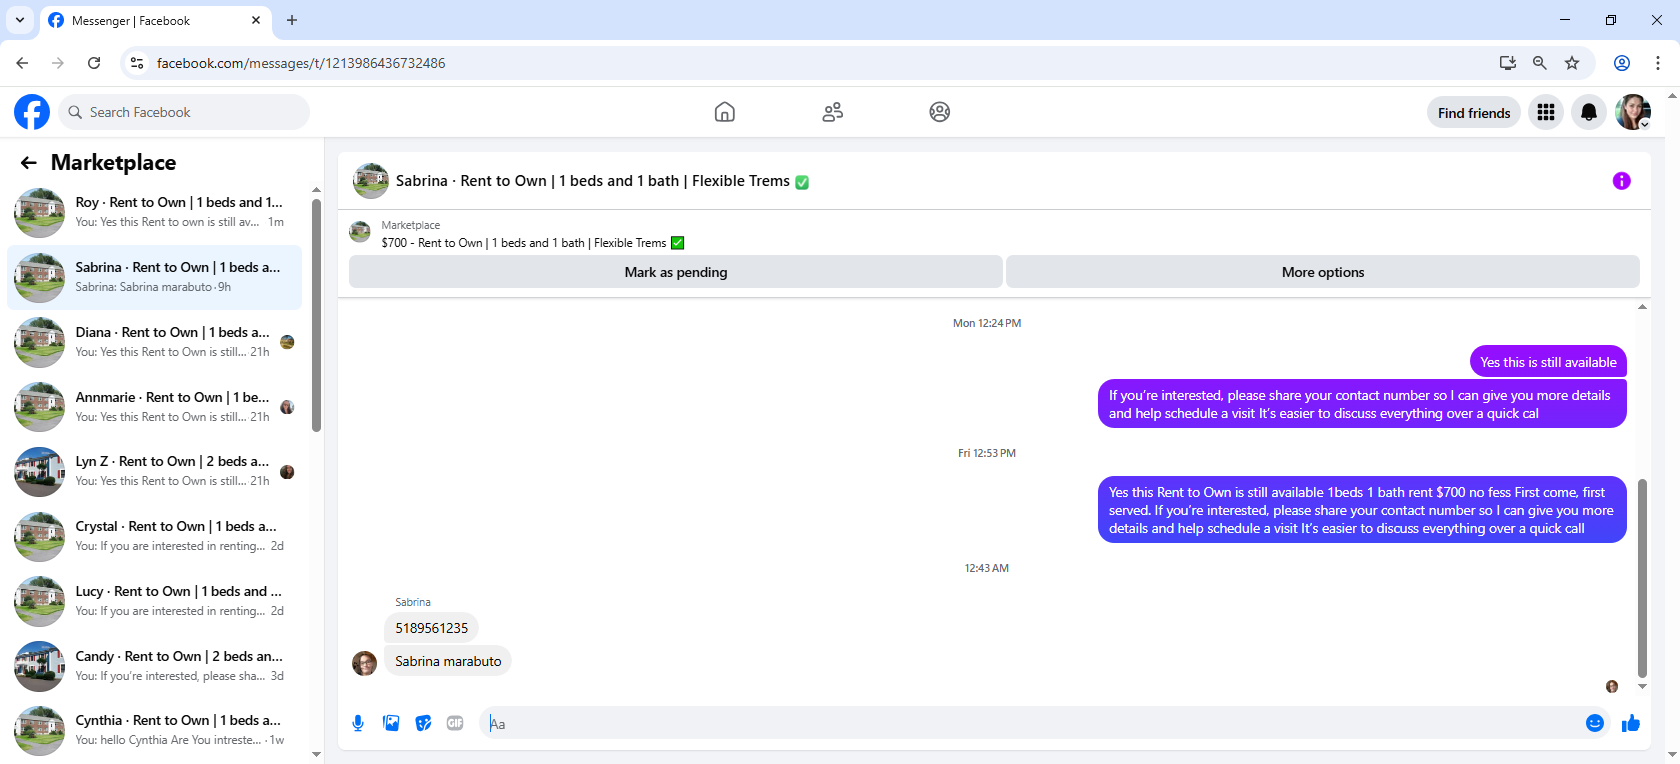Open Crystal Rent to Own conversation
This screenshot has height=764, width=1680.
[x=155, y=536]
